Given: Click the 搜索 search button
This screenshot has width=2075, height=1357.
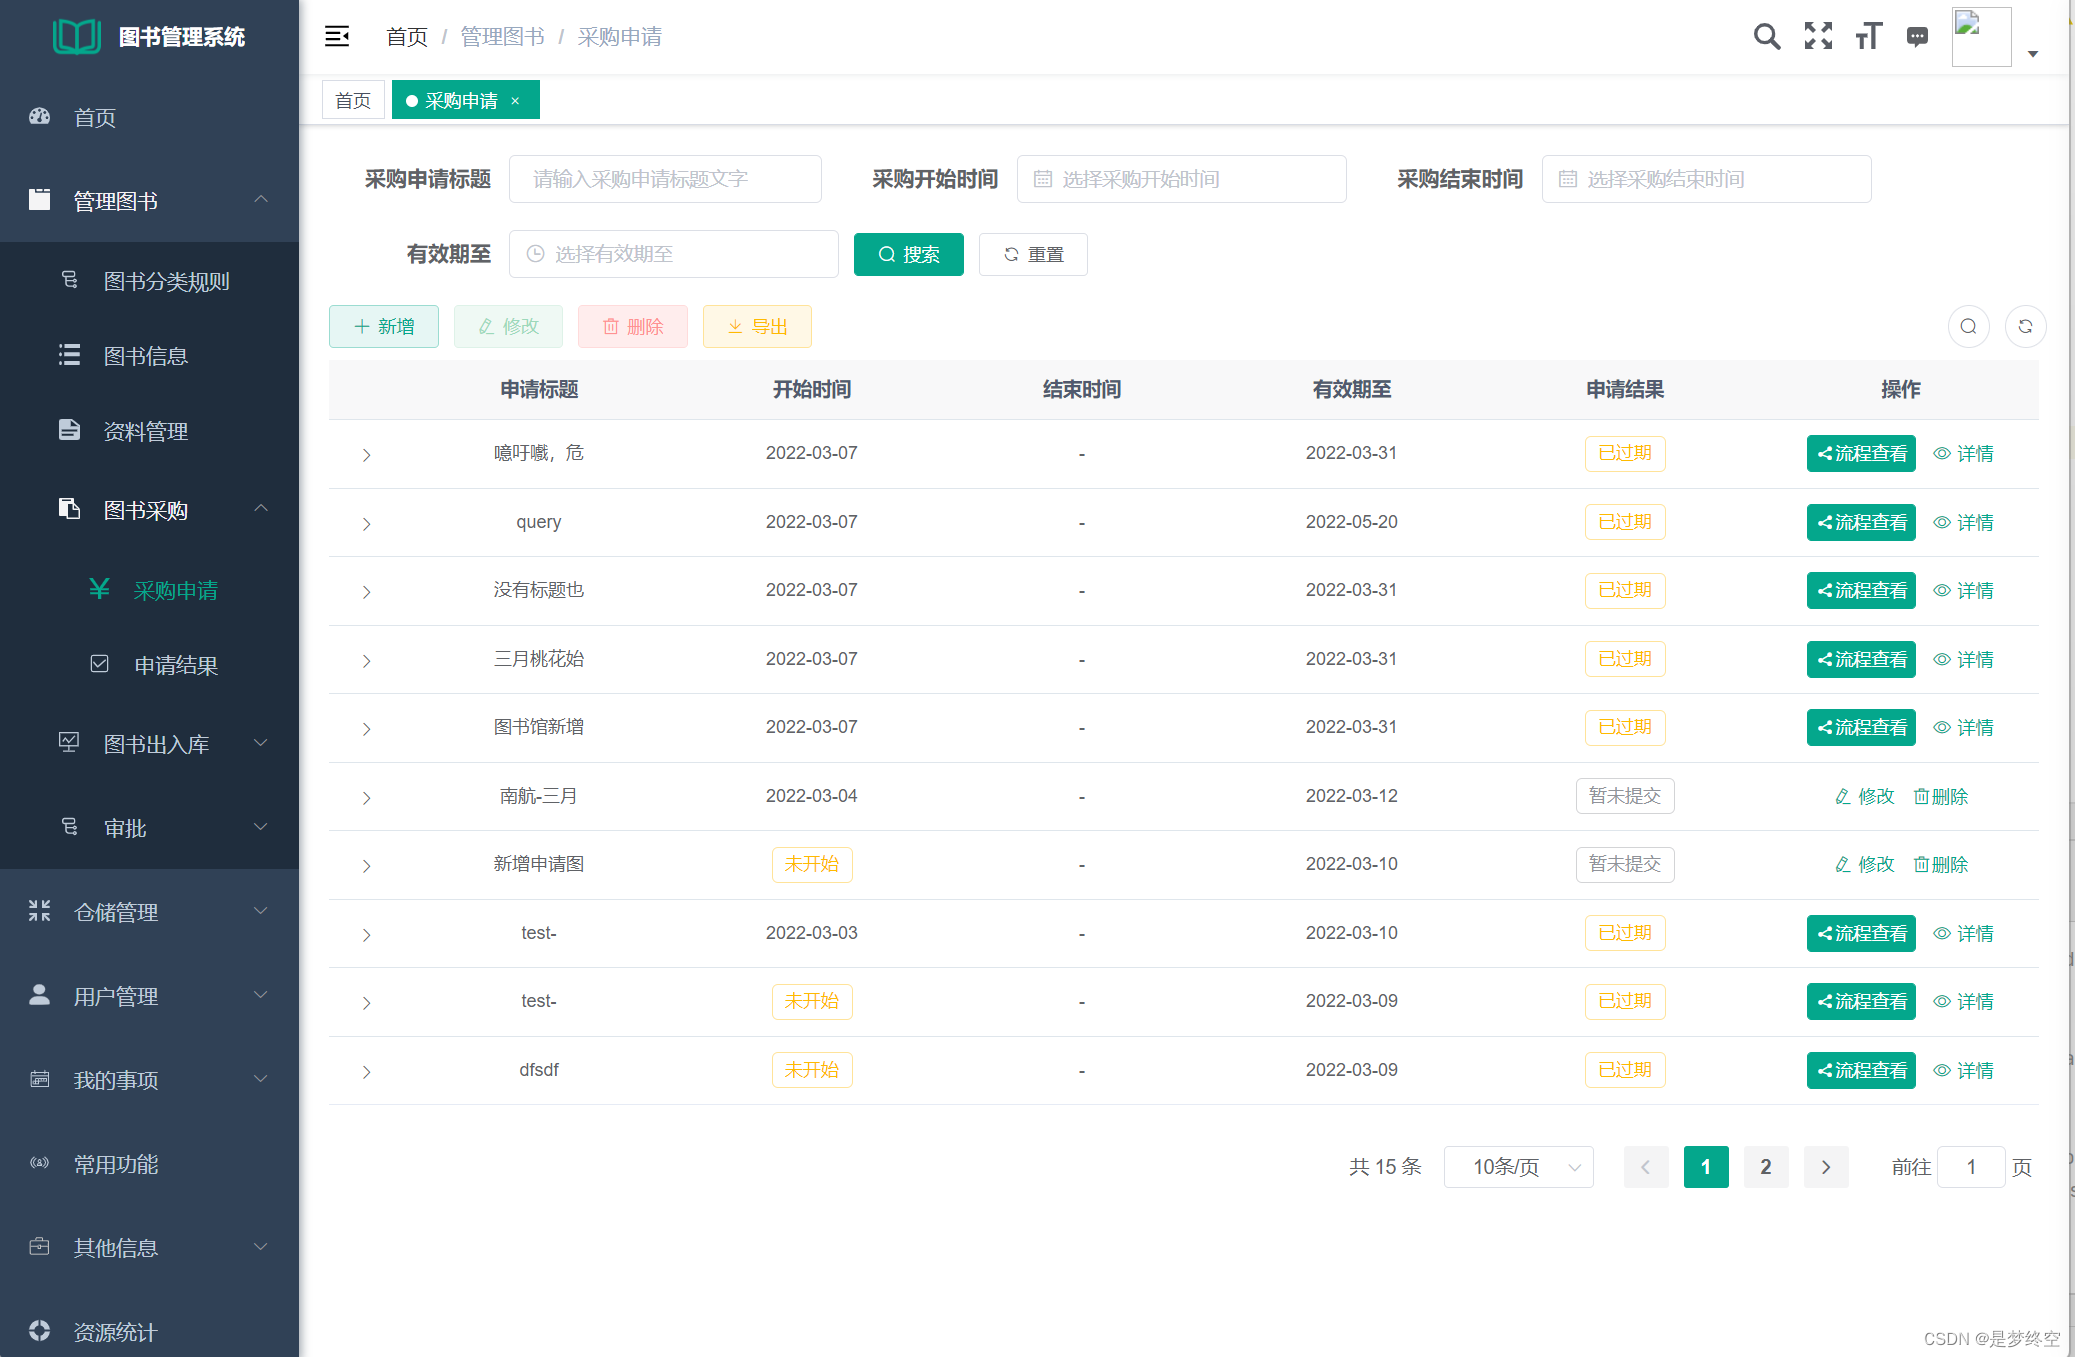Looking at the screenshot, I should (x=908, y=254).
